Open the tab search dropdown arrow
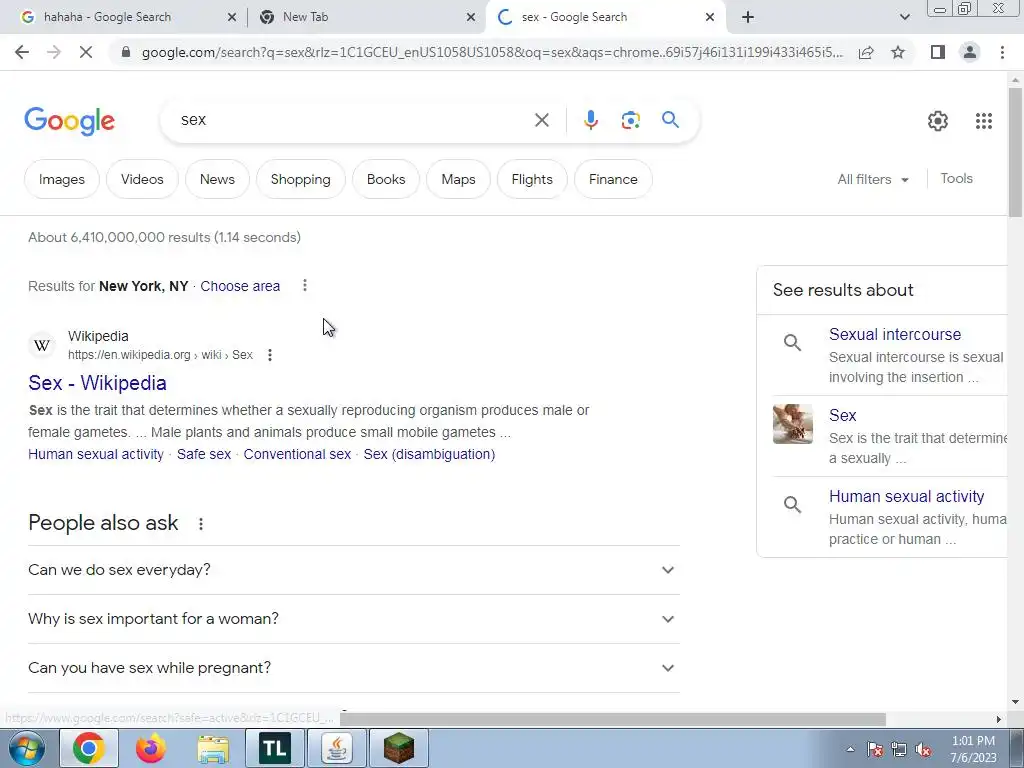The width and height of the screenshot is (1024, 768). tap(904, 17)
